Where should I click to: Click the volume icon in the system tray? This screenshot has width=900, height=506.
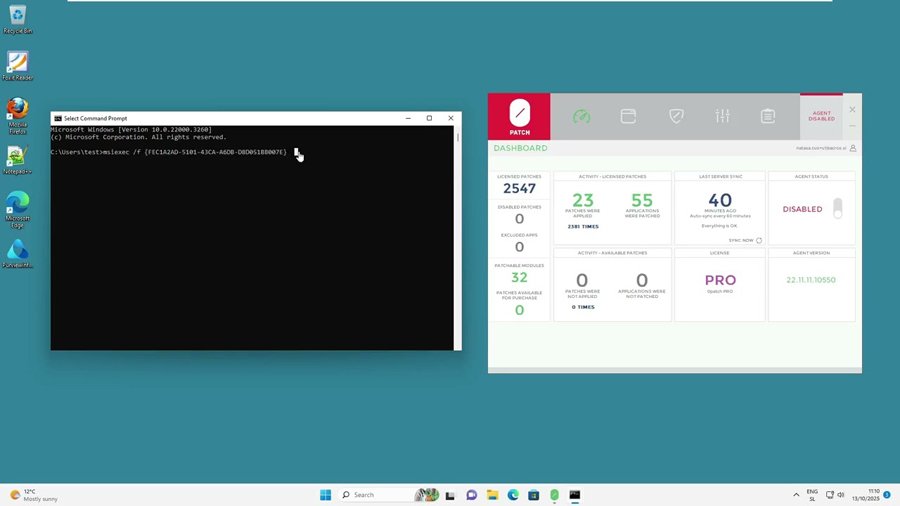841,495
